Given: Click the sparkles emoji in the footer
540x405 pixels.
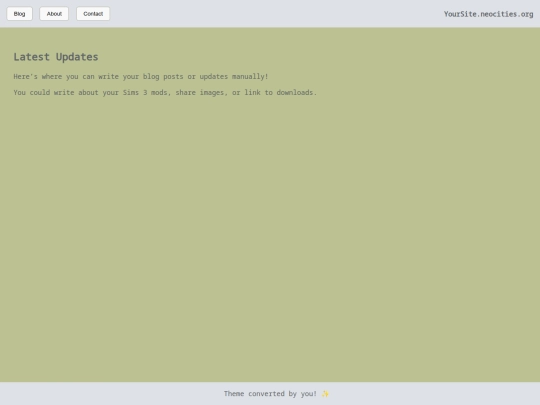Looking at the screenshot, I should click(x=325, y=394).
